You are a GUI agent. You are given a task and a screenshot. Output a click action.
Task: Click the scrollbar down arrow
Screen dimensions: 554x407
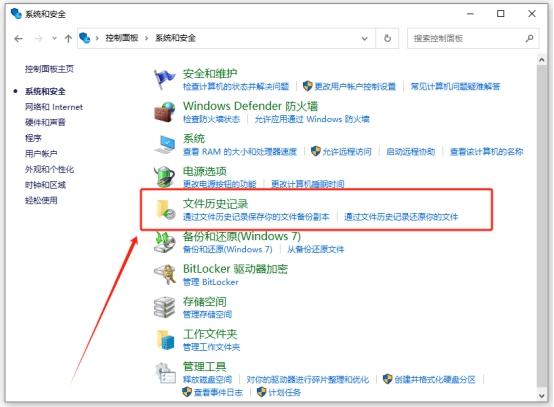(542, 395)
